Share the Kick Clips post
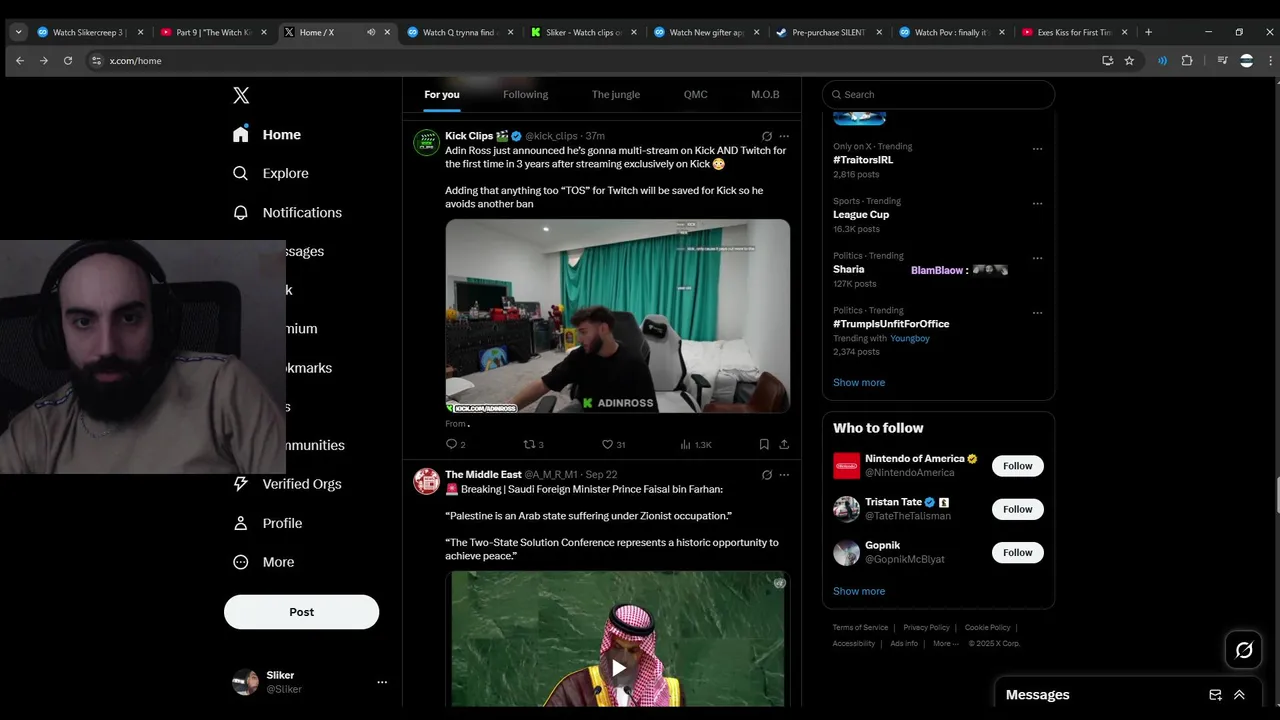1280x720 pixels. pyautogui.click(x=784, y=444)
